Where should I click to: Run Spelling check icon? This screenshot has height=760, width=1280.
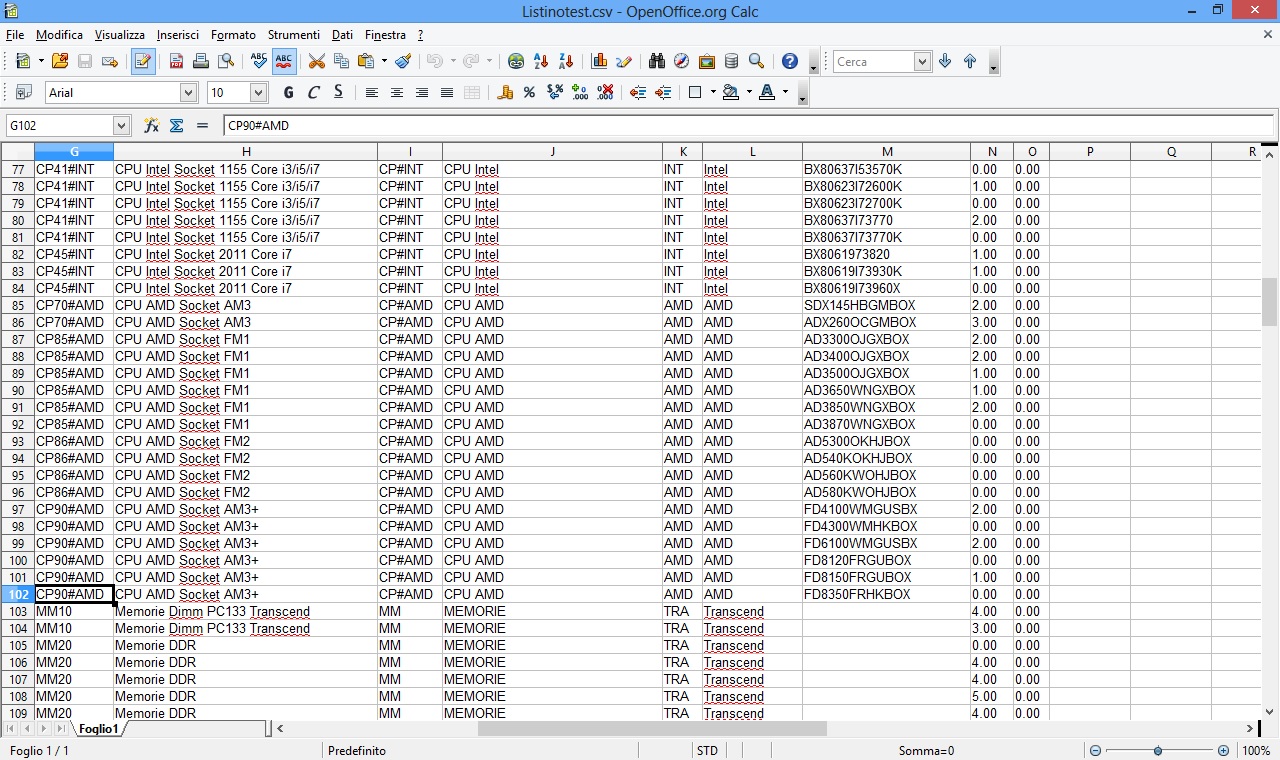(x=259, y=61)
